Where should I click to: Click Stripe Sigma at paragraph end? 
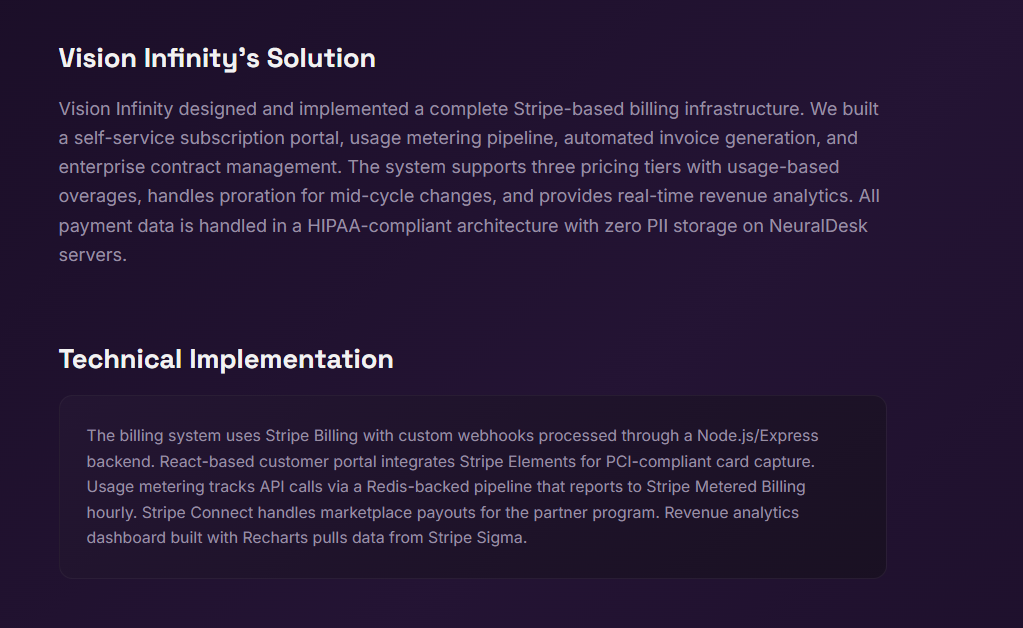pyautogui.click(x=476, y=538)
